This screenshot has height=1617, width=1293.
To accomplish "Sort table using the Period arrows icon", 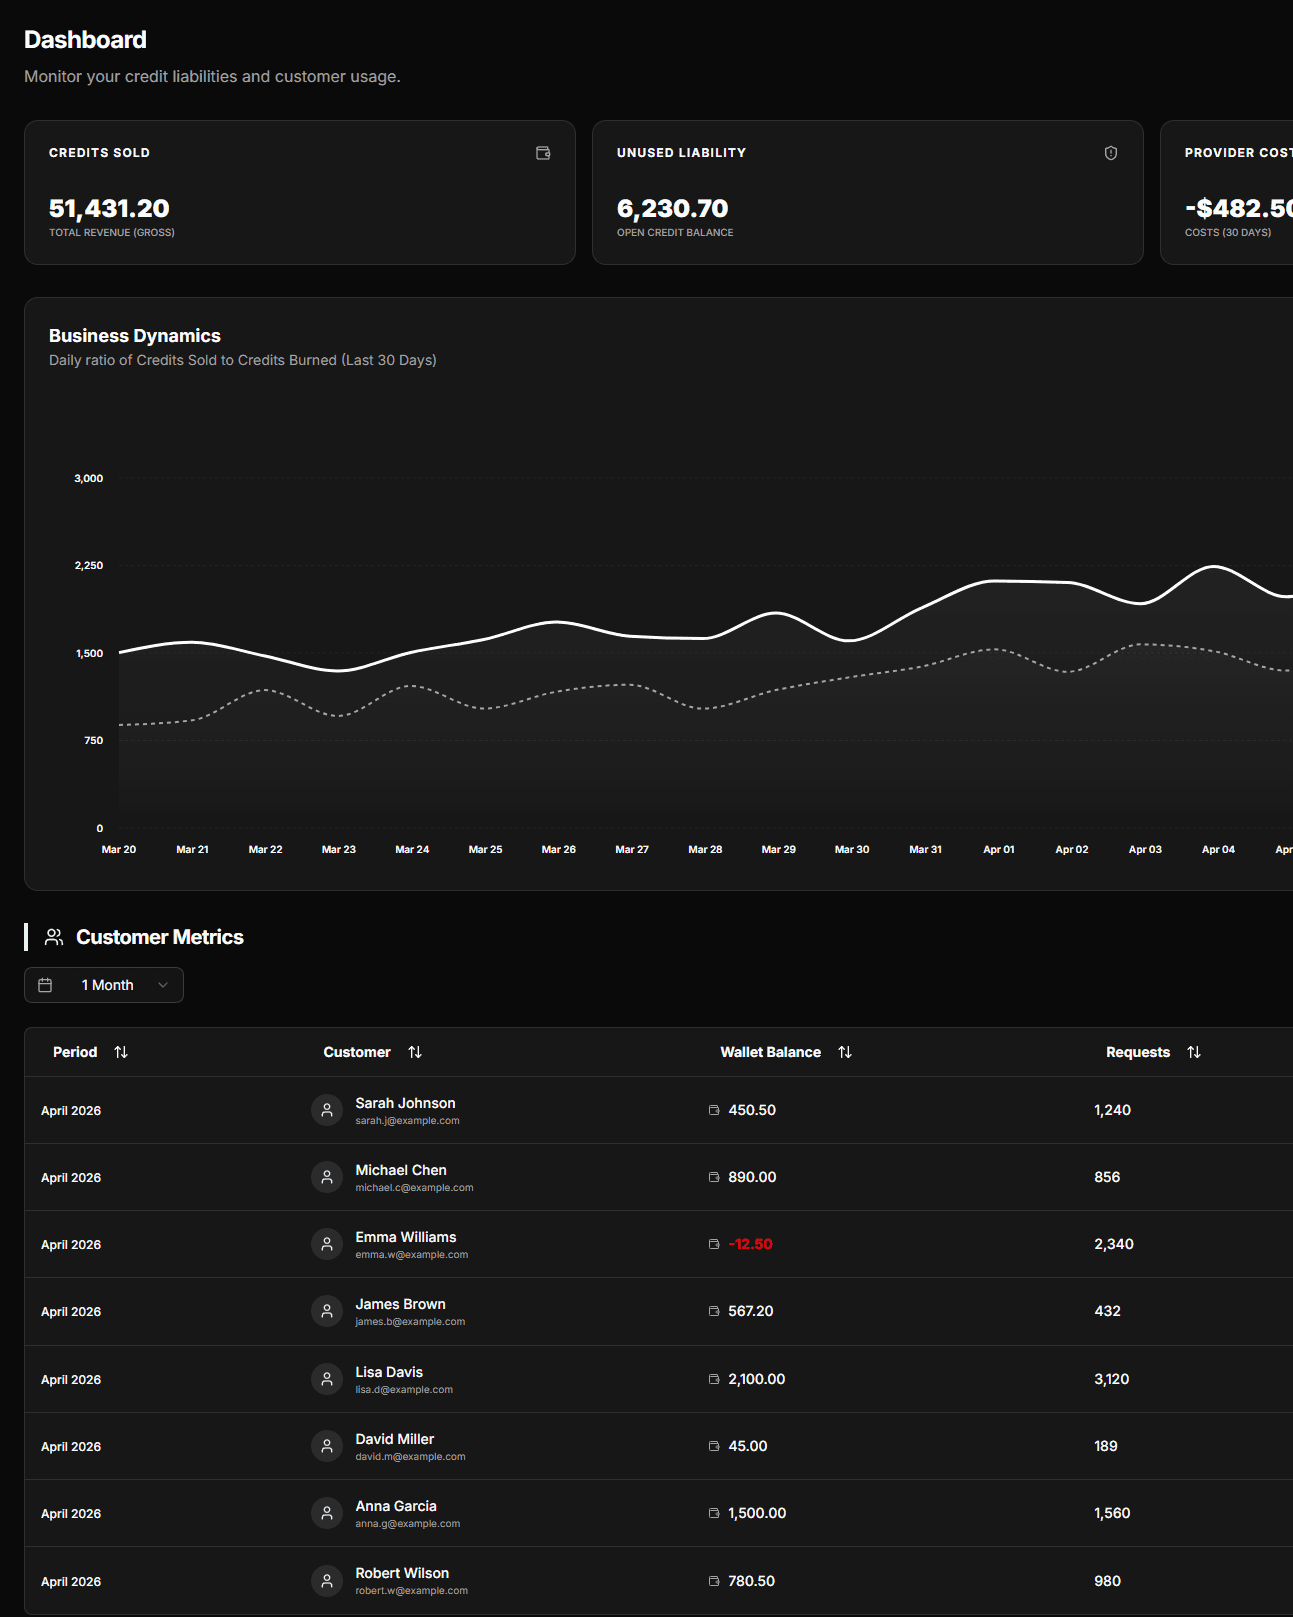I will [x=121, y=1052].
